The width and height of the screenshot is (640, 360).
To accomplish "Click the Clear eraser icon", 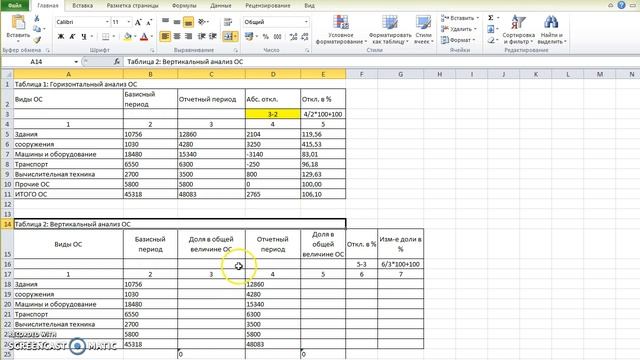I will pos(491,40).
